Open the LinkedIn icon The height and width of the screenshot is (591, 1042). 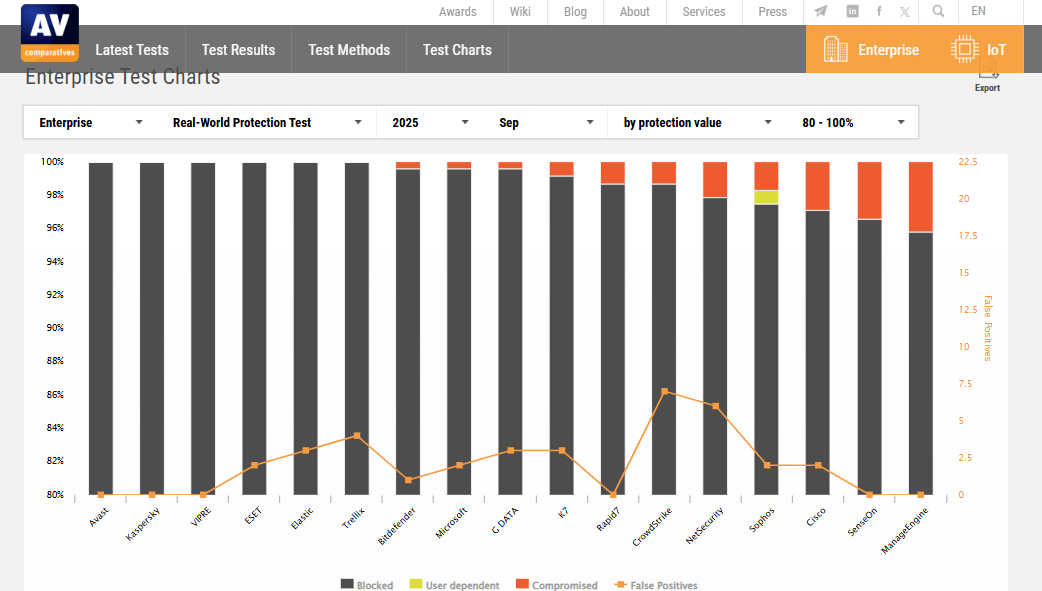click(853, 11)
